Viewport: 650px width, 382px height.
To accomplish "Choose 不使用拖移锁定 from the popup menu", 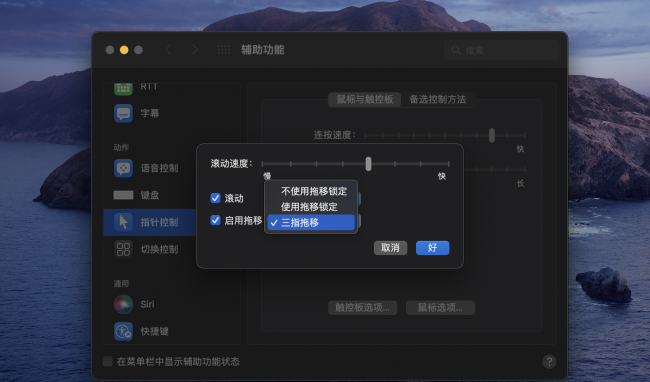I will tap(311, 191).
